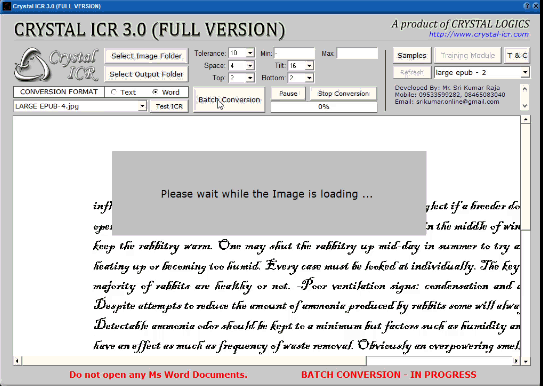
Task: Open T & C button
Action: (517, 55)
